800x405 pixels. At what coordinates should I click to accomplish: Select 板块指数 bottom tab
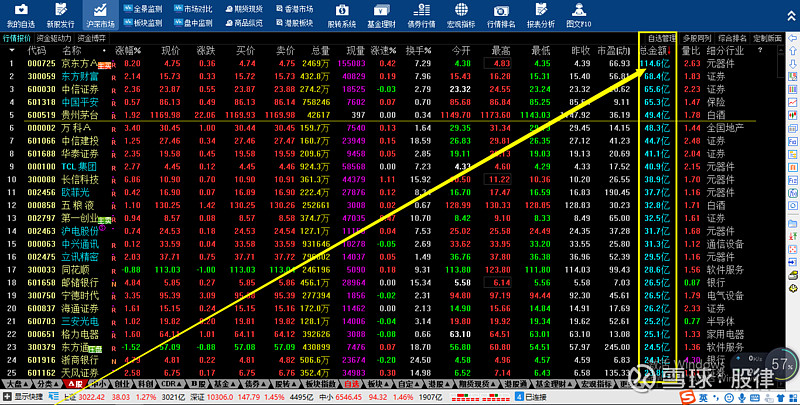point(320,383)
